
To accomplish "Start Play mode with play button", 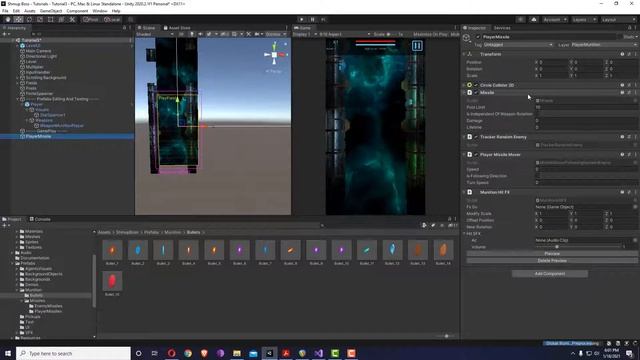I will point(302,19).
